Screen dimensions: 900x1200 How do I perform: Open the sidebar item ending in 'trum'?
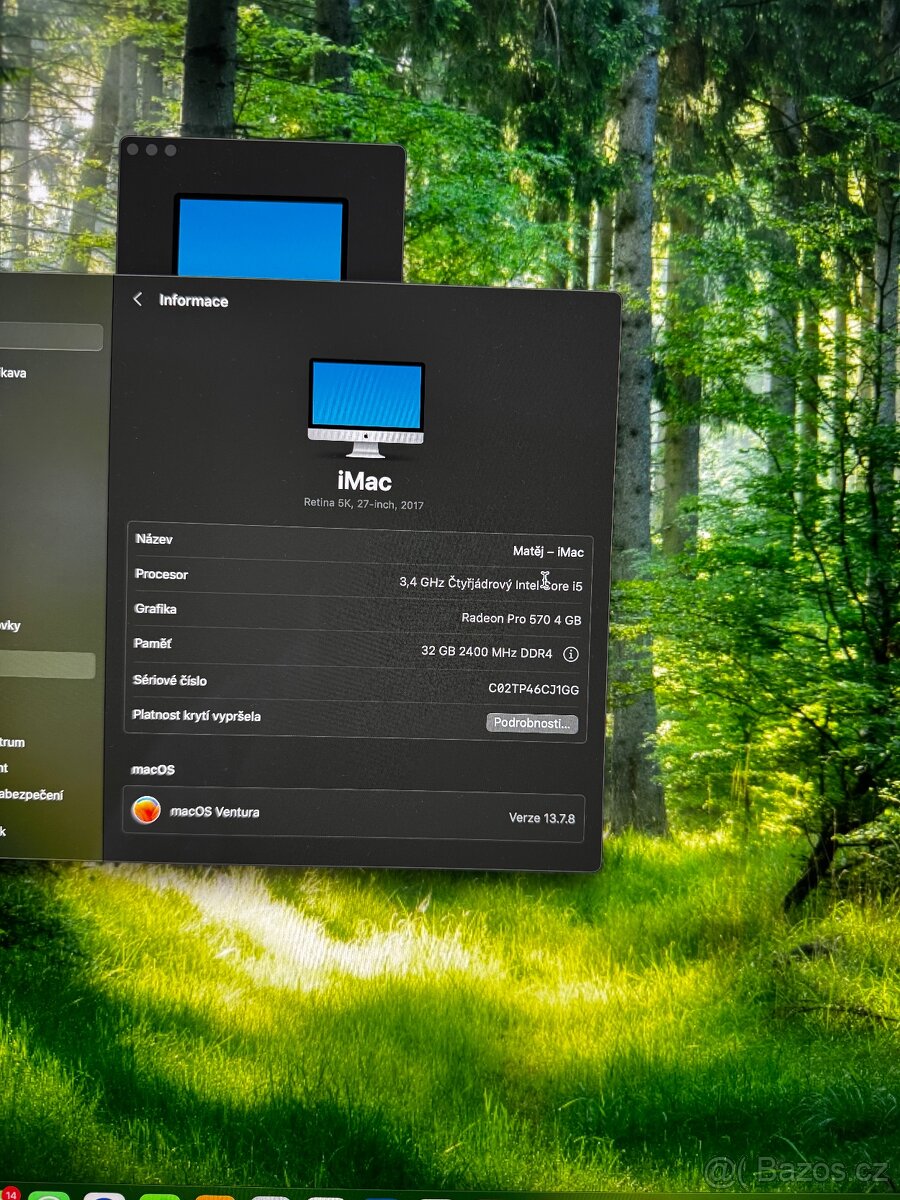(x=14, y=742)
